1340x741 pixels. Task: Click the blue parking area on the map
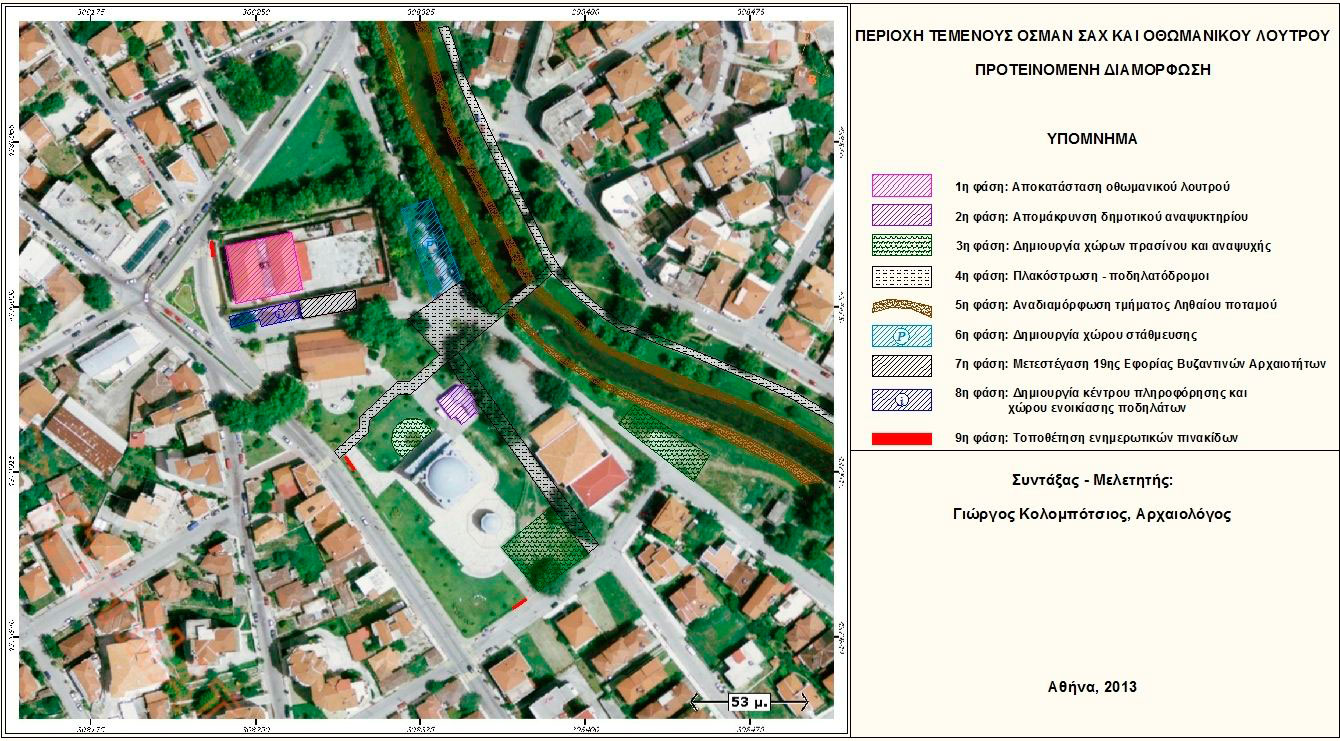(429, 245)
